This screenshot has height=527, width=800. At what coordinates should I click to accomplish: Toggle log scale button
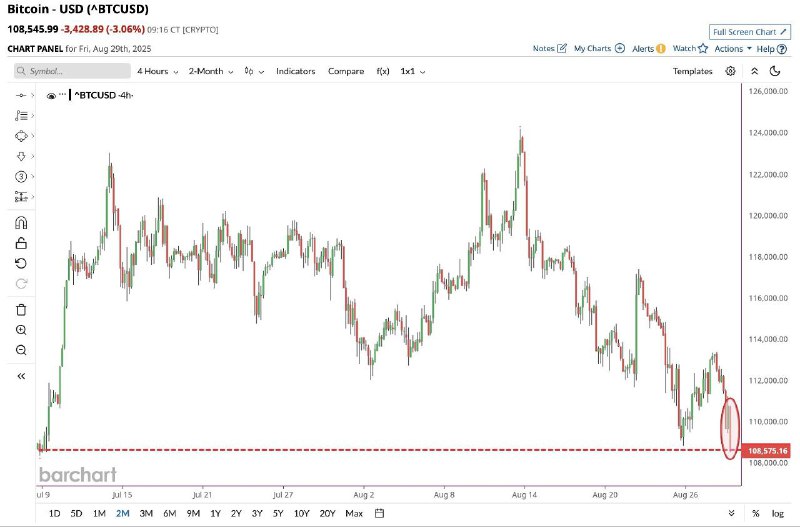(778, 513)
